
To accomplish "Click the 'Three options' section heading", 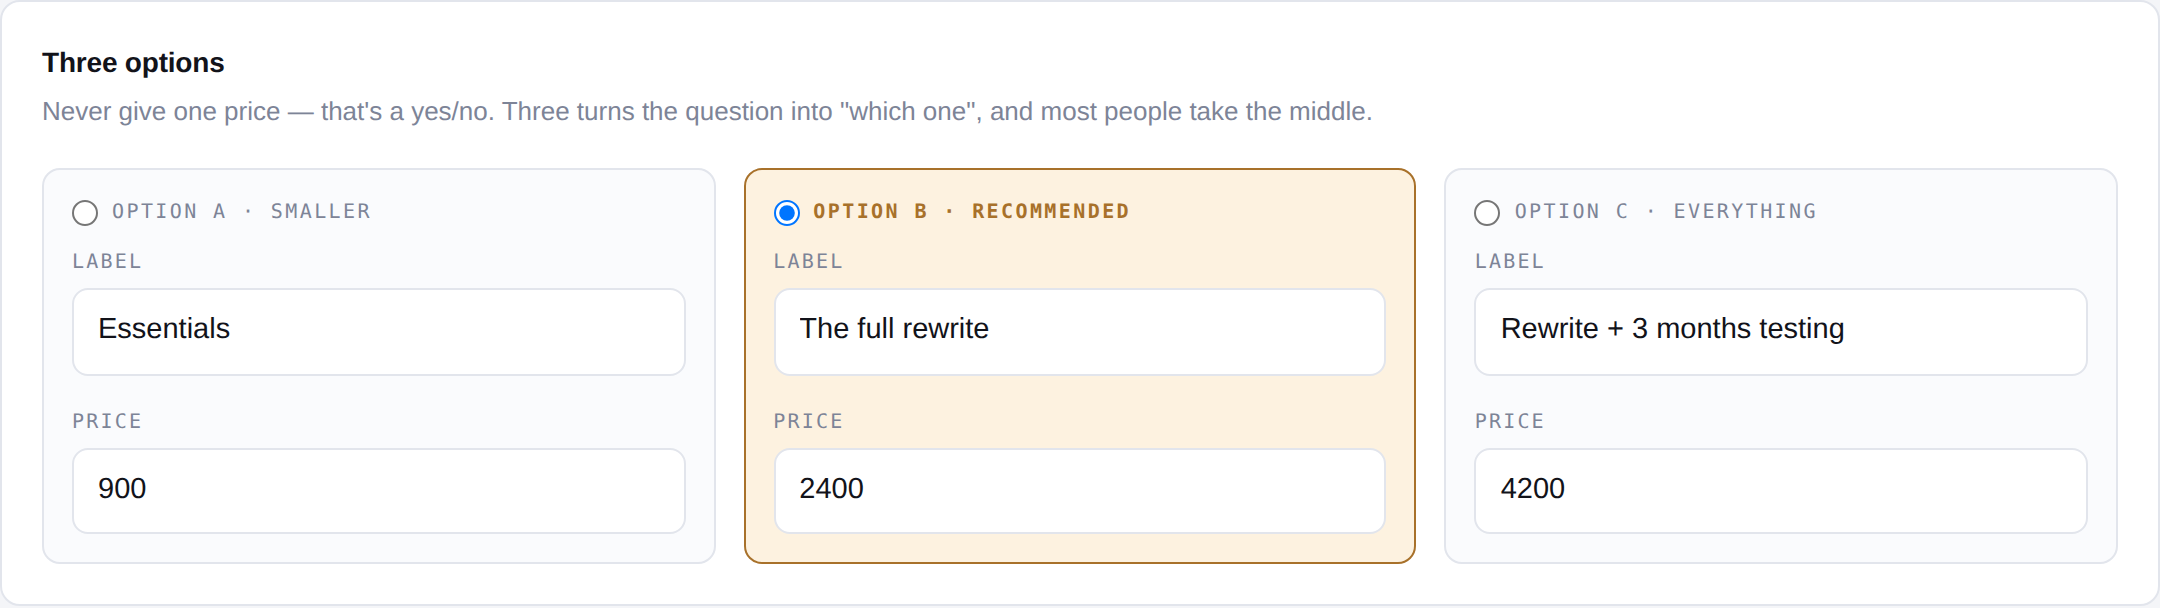I will point(133,63).
